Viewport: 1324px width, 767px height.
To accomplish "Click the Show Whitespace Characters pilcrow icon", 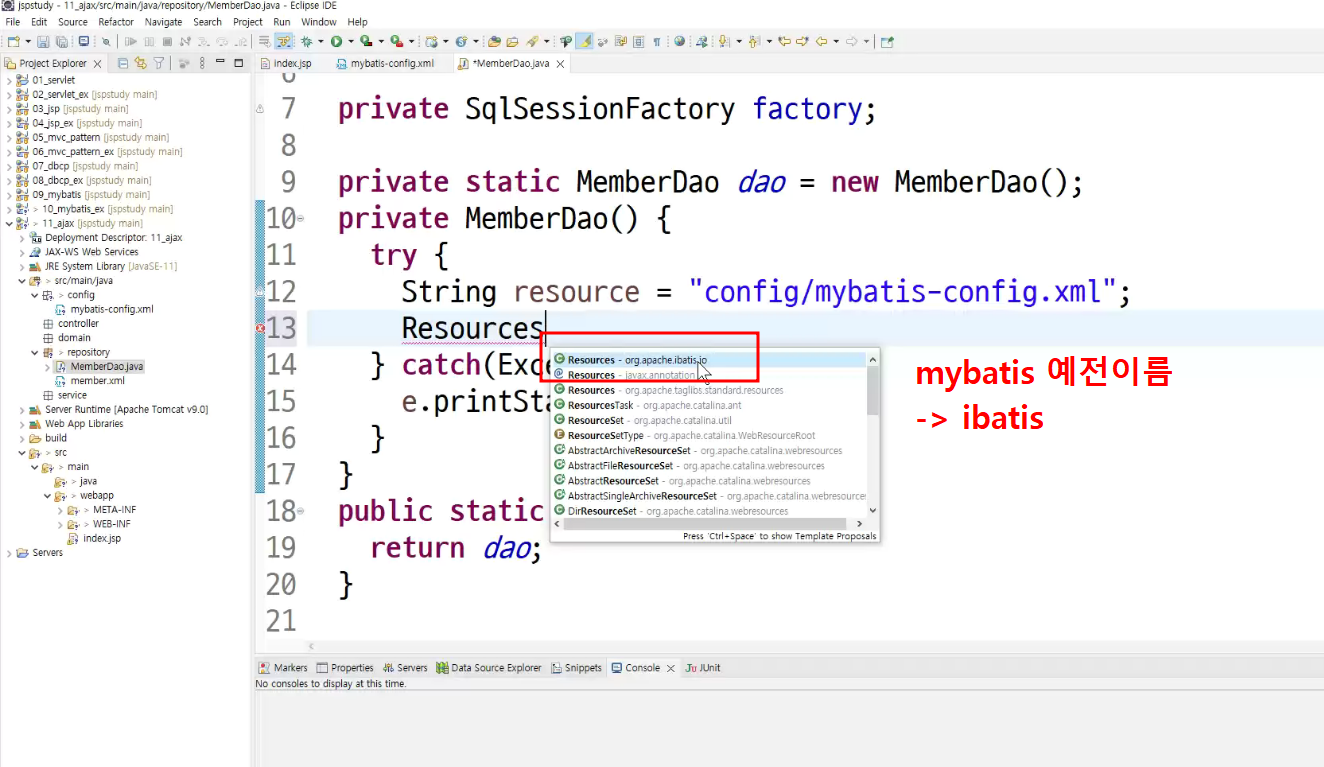I will 657,41.
